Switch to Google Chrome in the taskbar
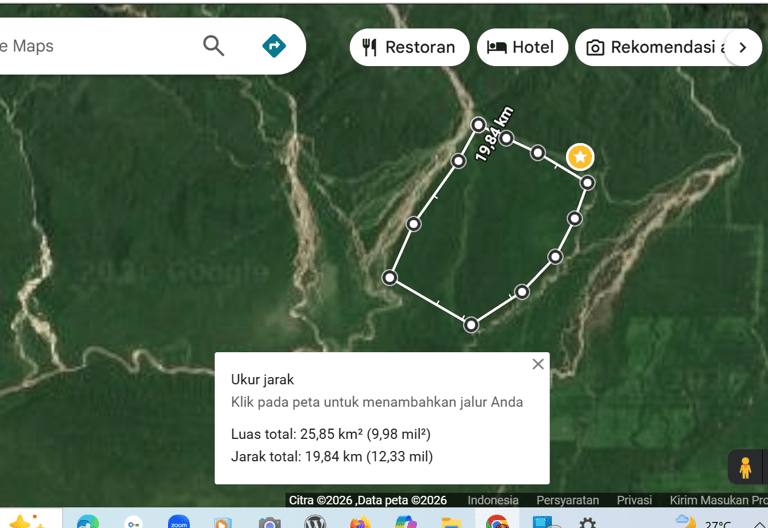This screenshot has height=528, width=768. [497, 521]
